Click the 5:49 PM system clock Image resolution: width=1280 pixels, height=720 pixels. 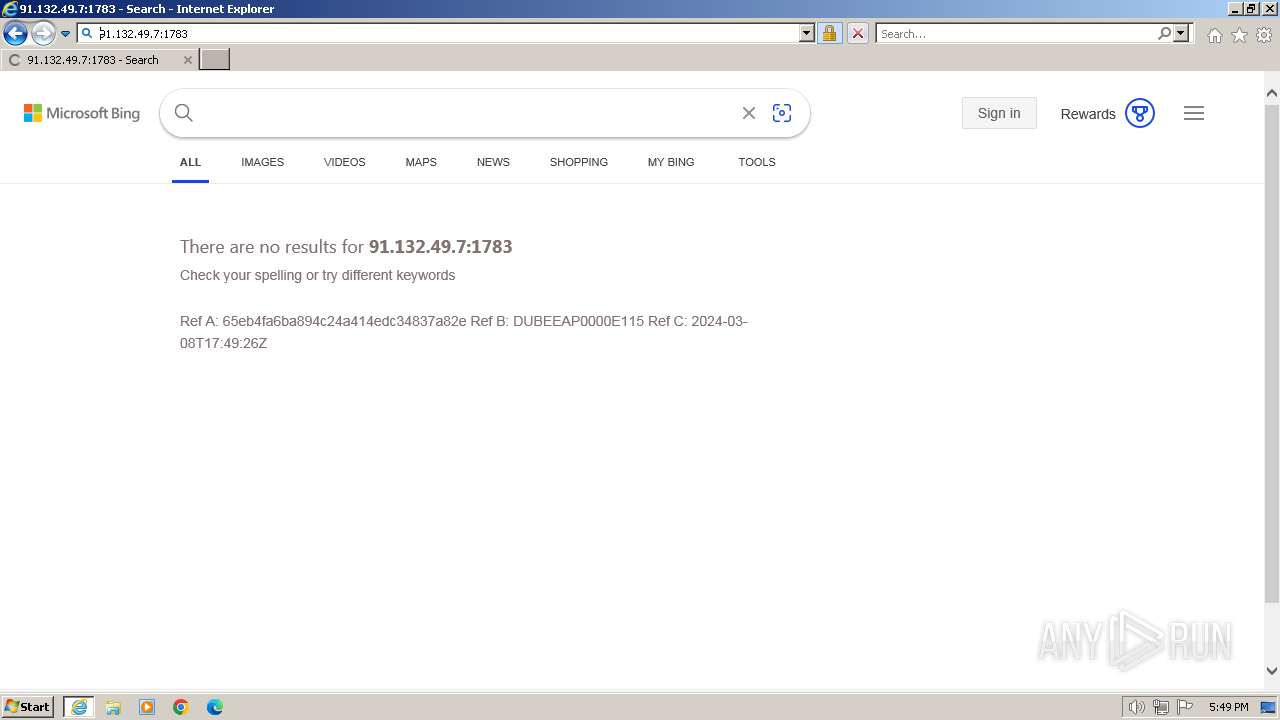[1228, 707]
